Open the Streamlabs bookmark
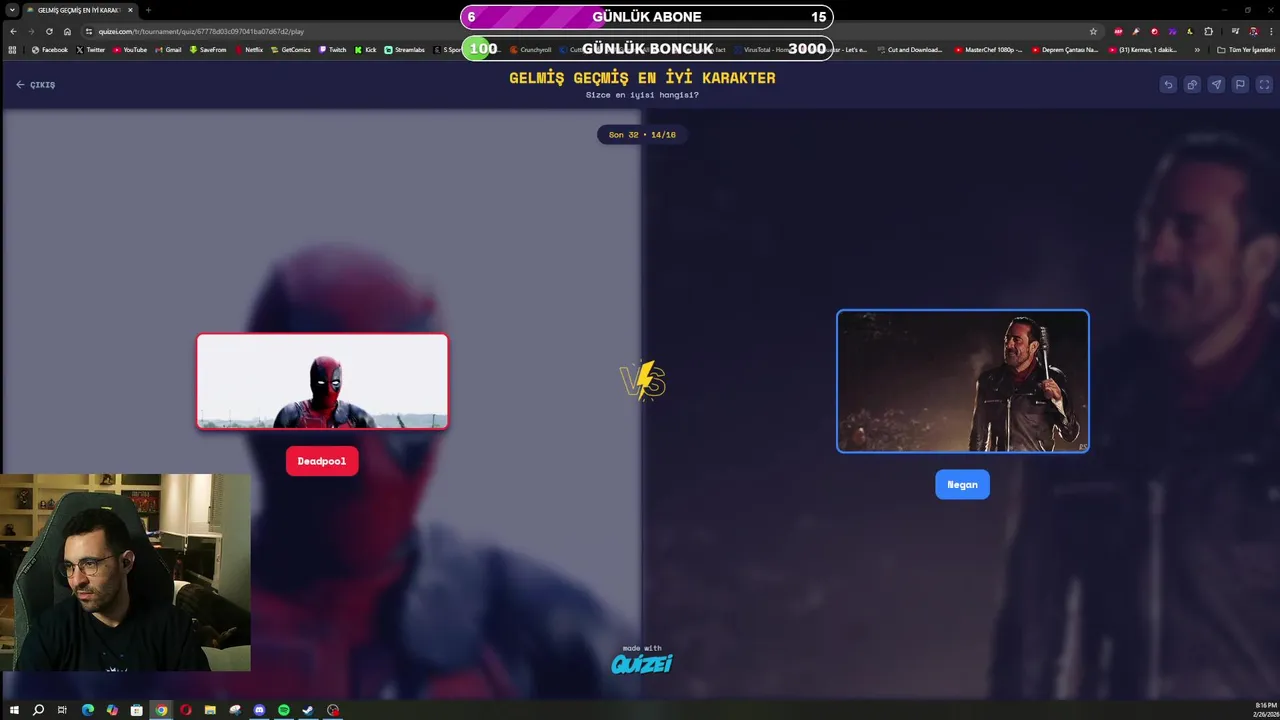1280x720 pixels. pos(405,49)
